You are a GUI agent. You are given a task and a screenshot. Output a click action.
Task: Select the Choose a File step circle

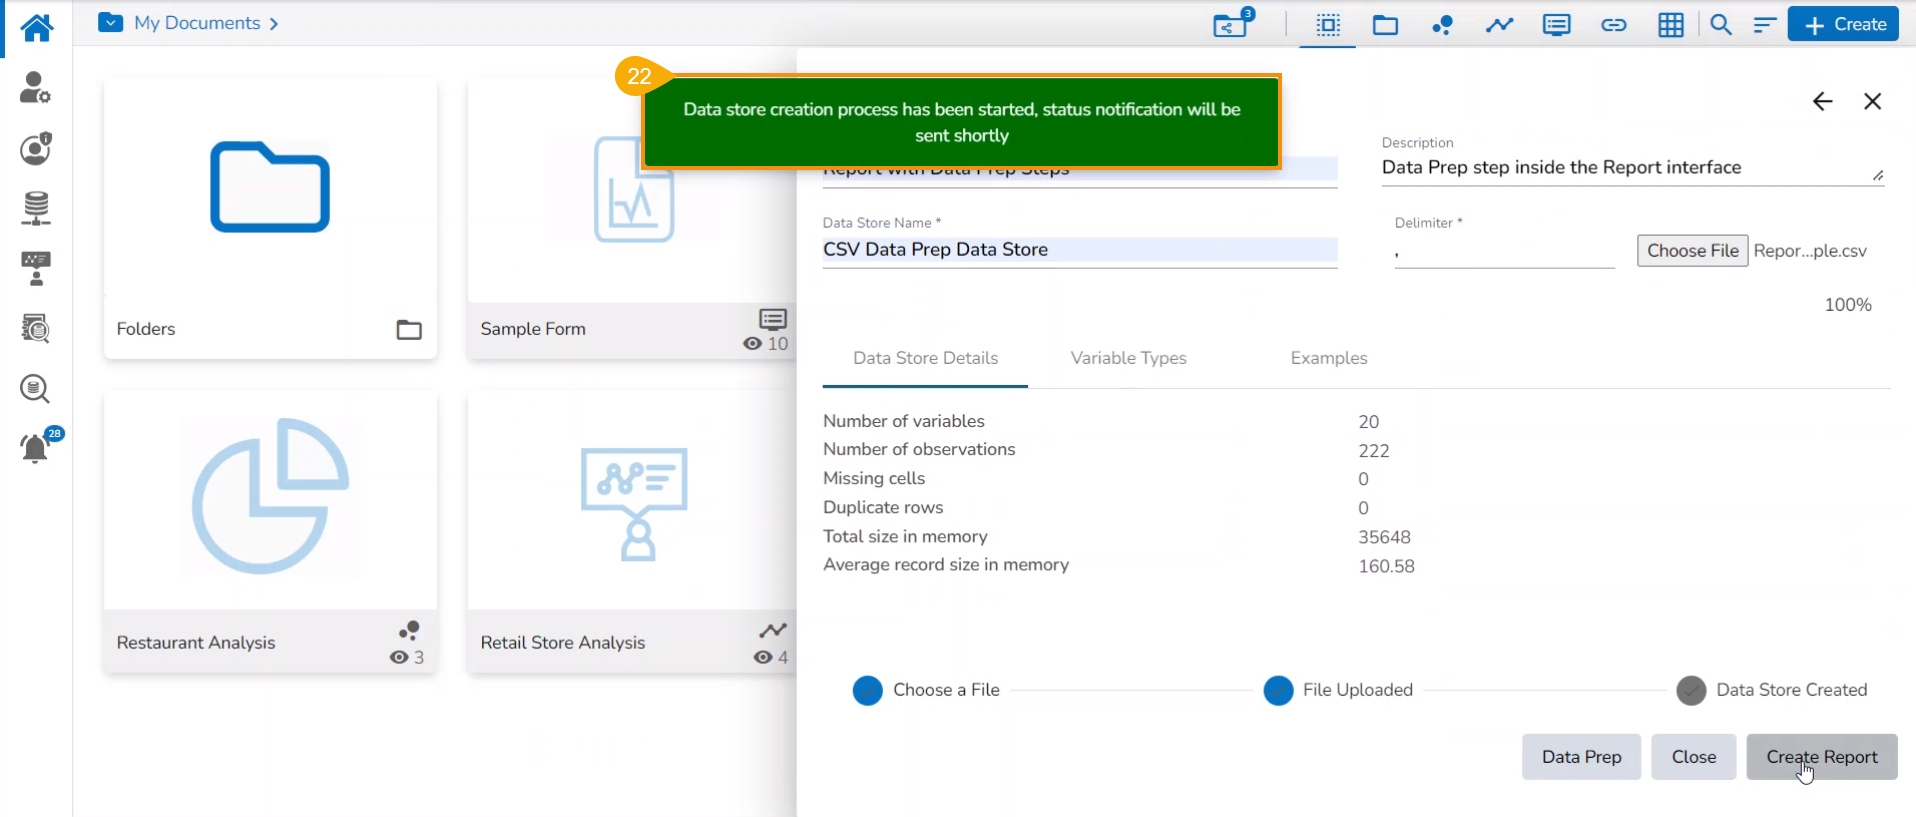coord(867,690)
